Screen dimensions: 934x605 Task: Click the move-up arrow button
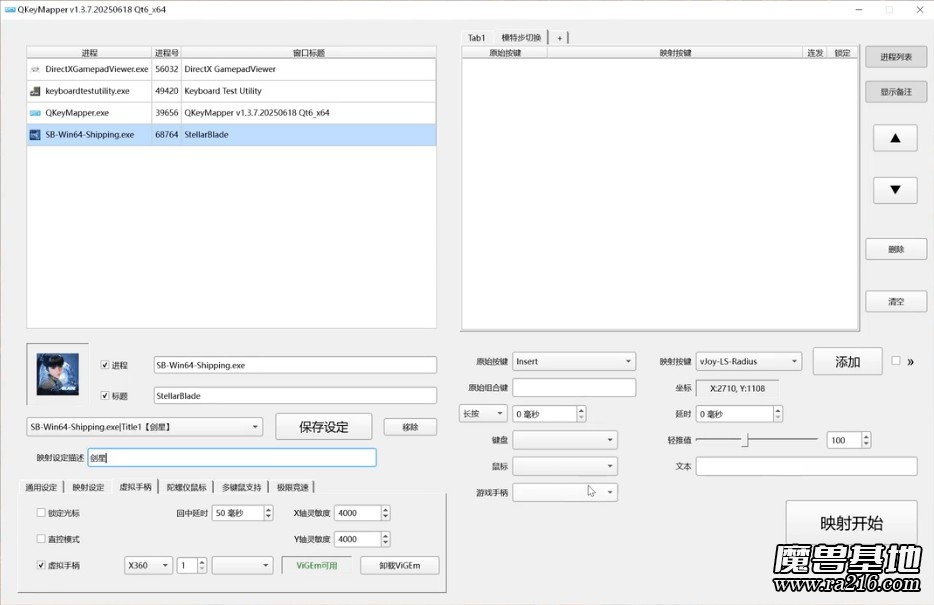(x=895, y=138)
